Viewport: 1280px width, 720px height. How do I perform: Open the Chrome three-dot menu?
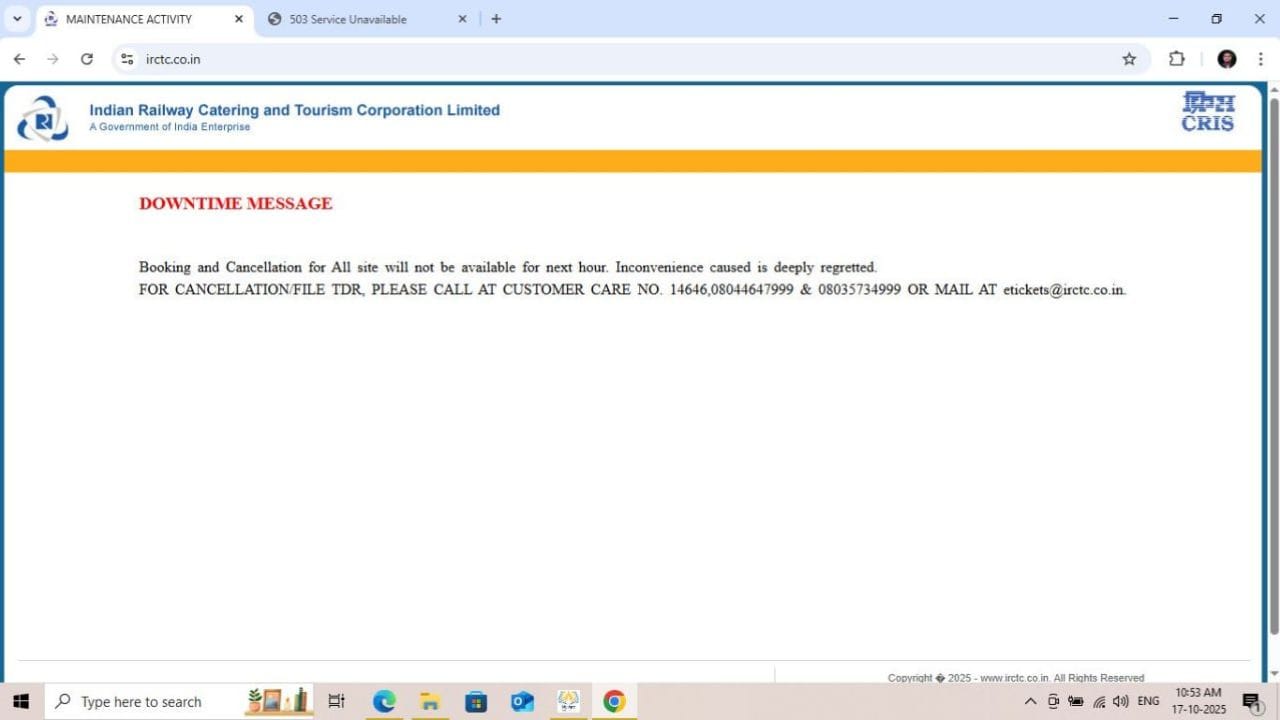[x=1260, y=59]
